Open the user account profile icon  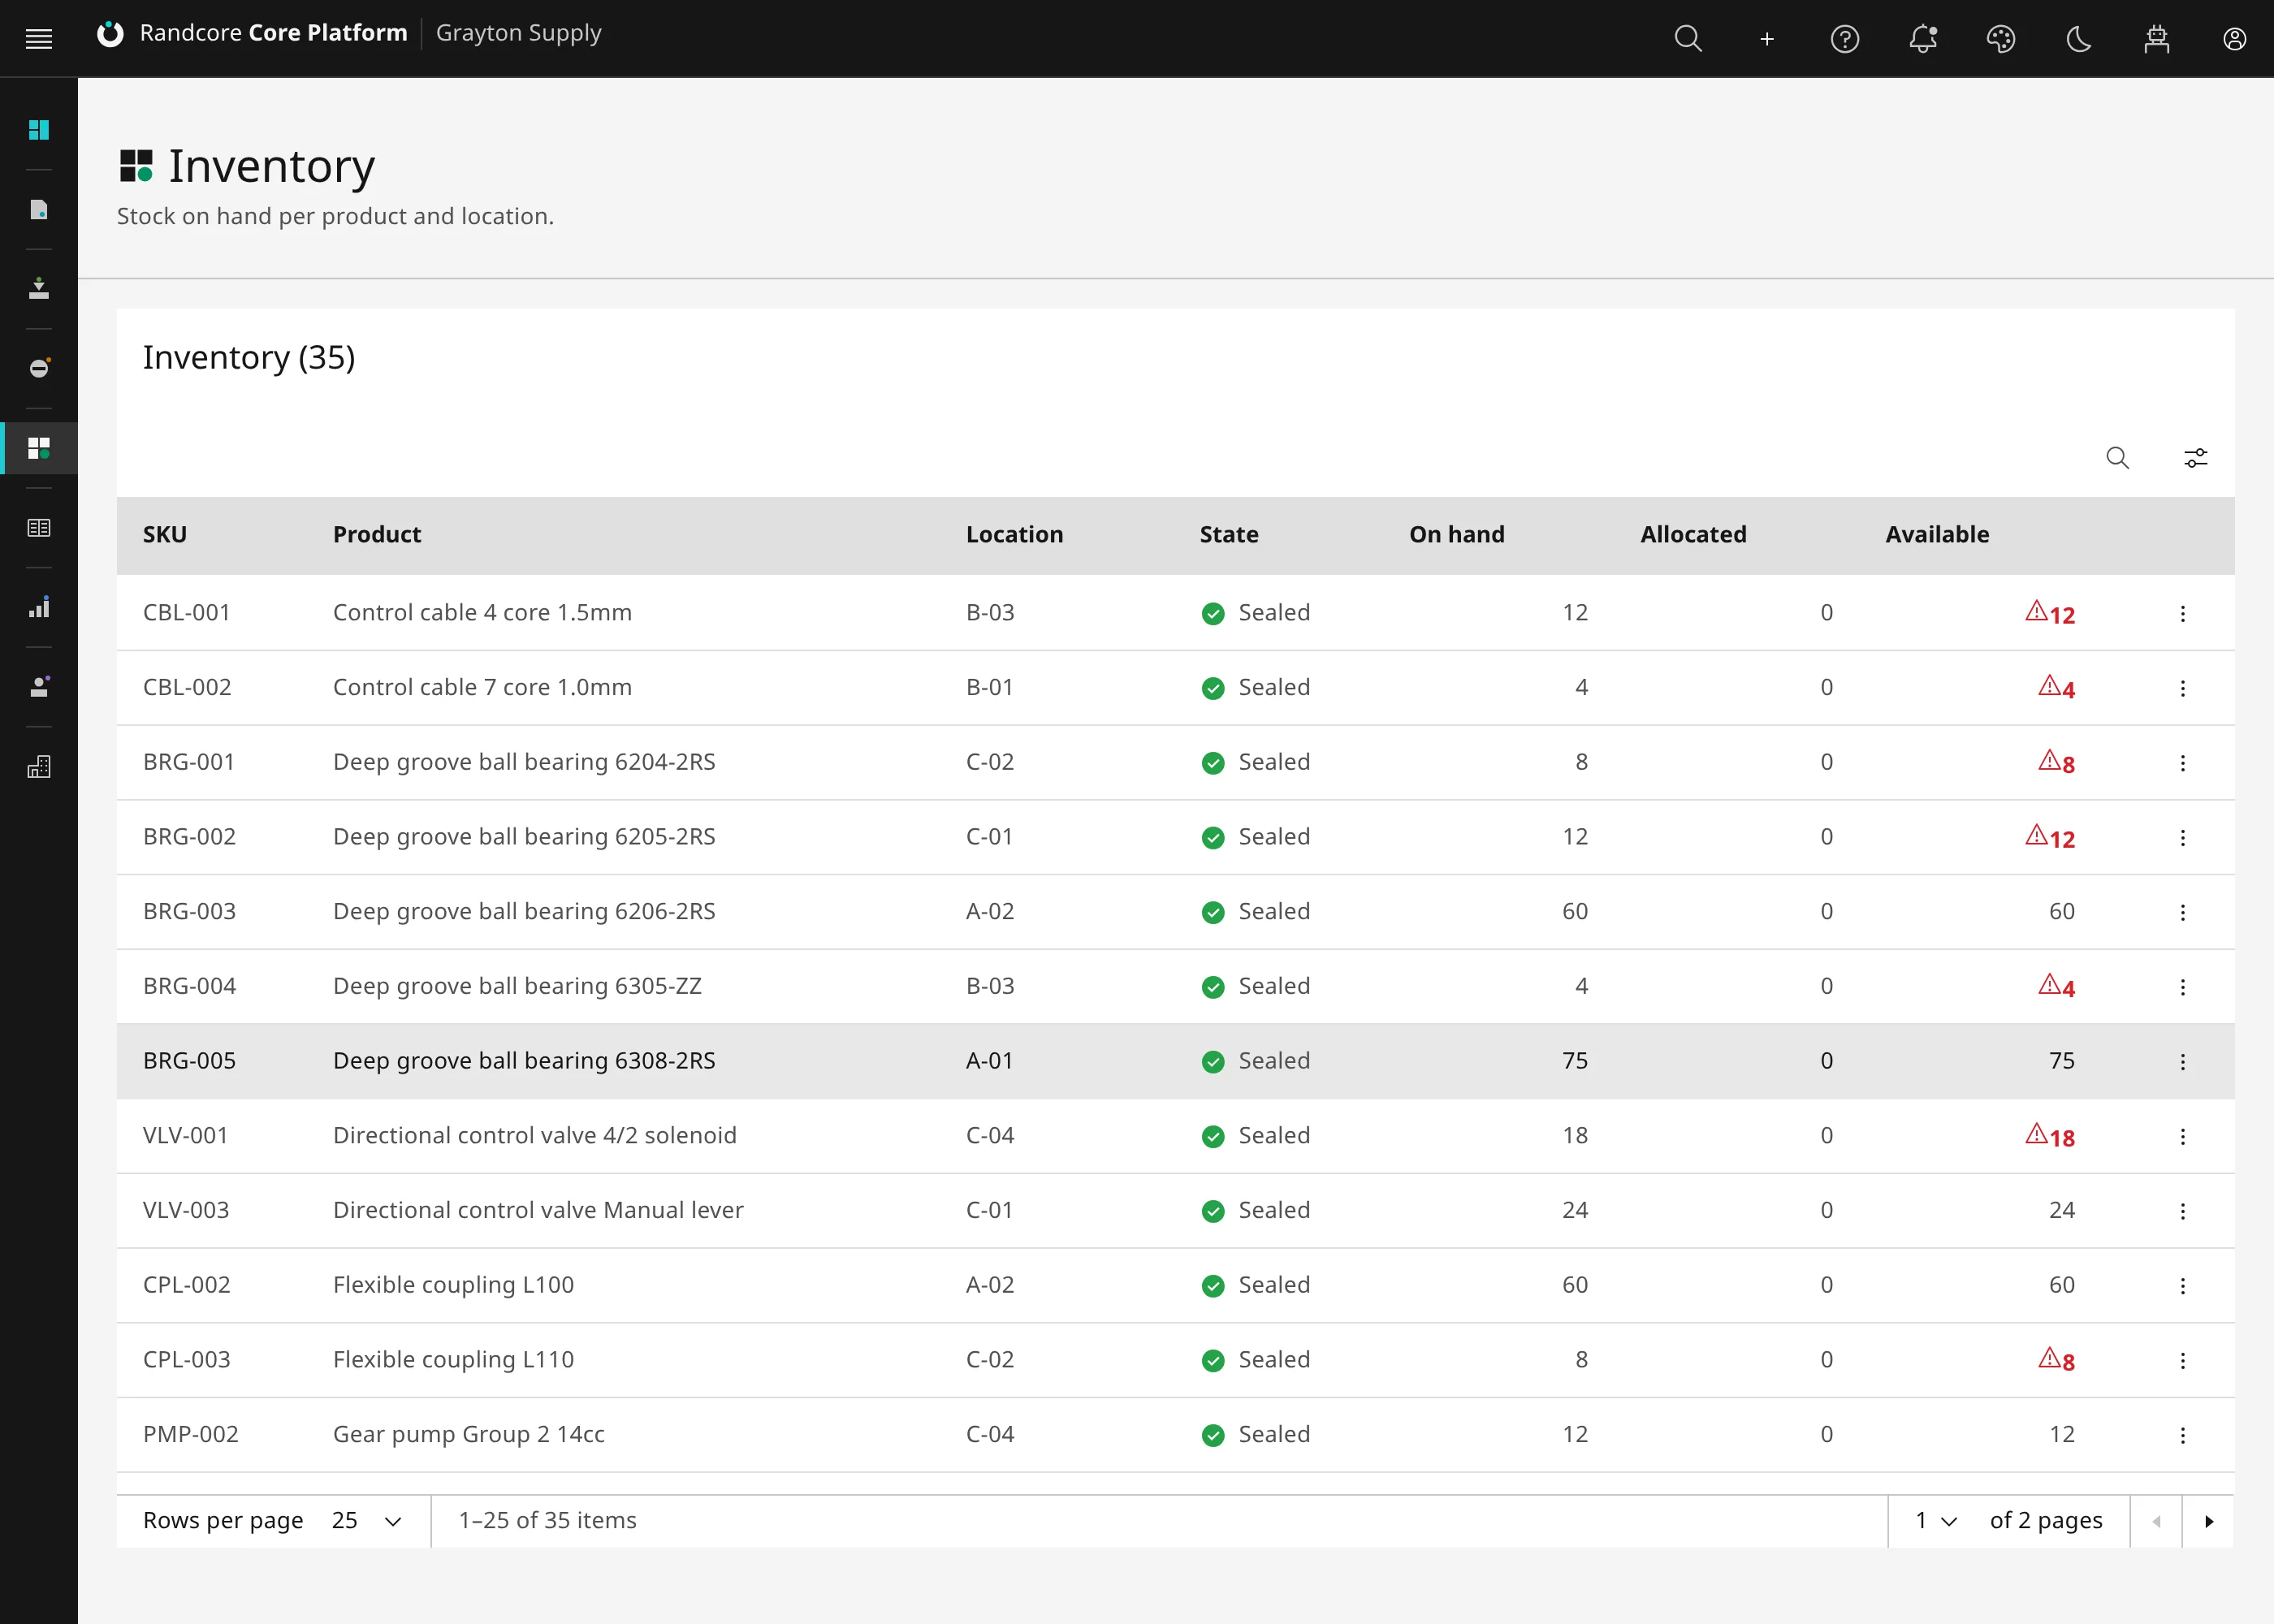pos(2235,39)
